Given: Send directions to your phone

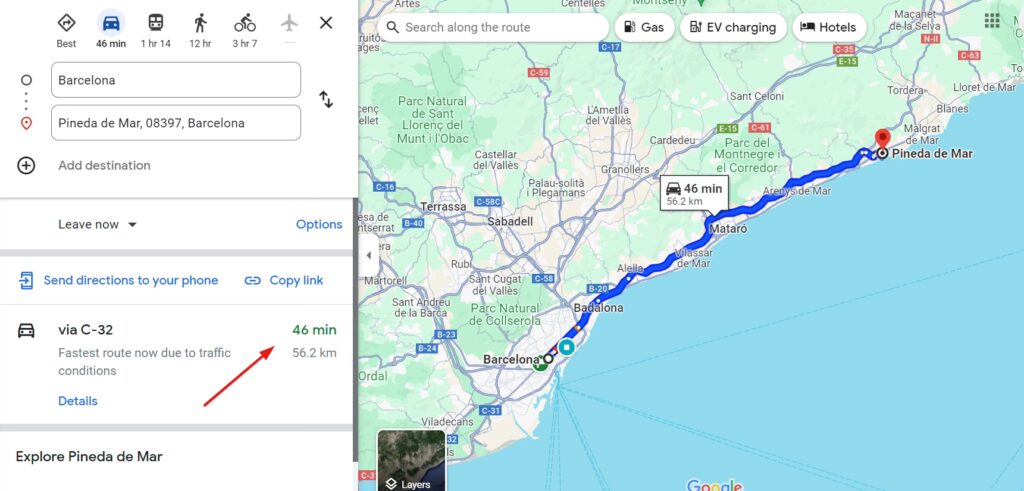Looking at the screenshot, I should (118, 281).
